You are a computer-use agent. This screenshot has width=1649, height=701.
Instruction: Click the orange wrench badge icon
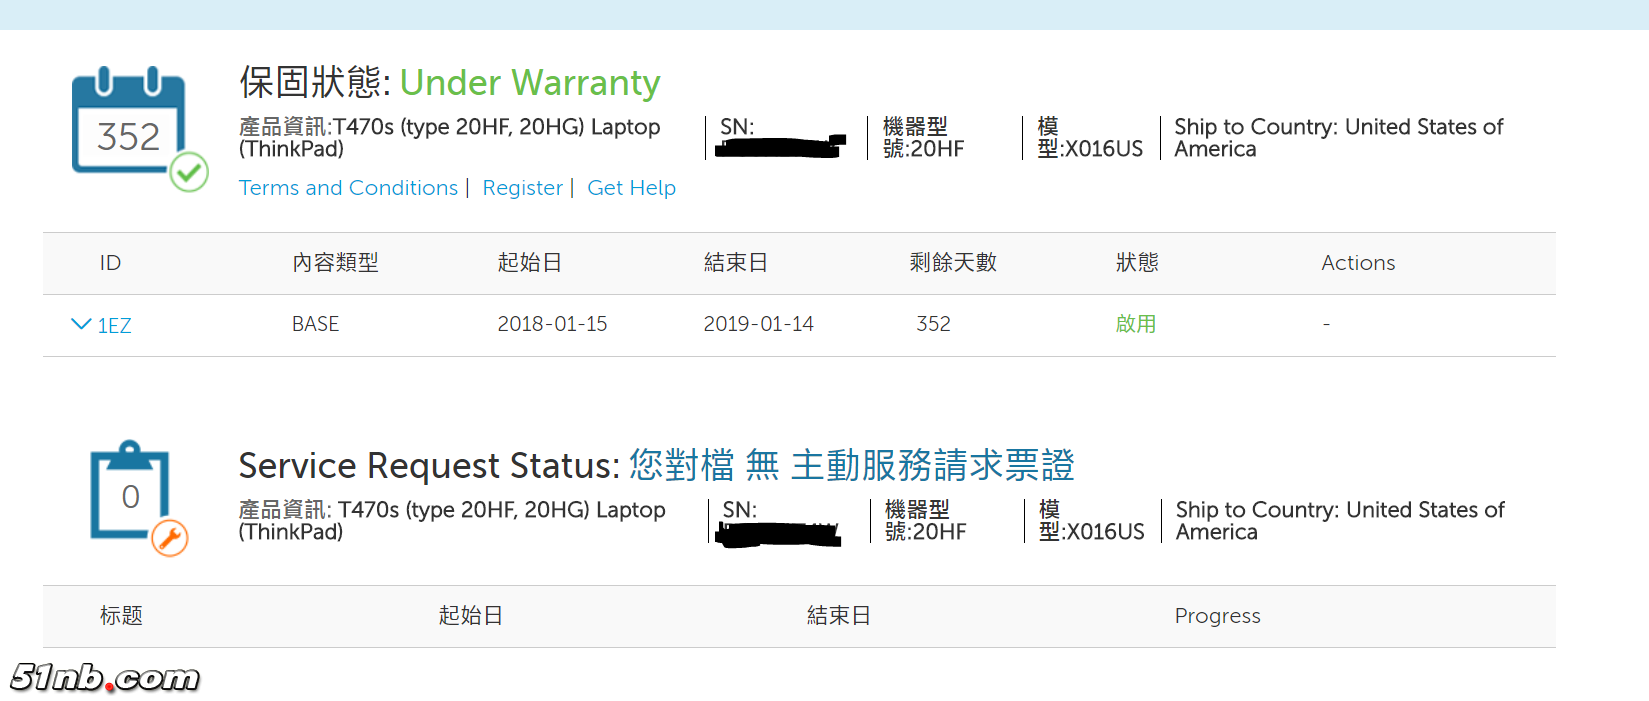[x=170, y=538]
